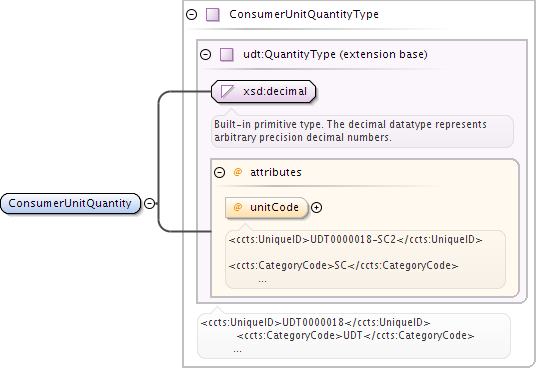The height and width of the screenshot is (369, 537).
Task: Select the xsd:decimal type node
Action: pos(263,91)
